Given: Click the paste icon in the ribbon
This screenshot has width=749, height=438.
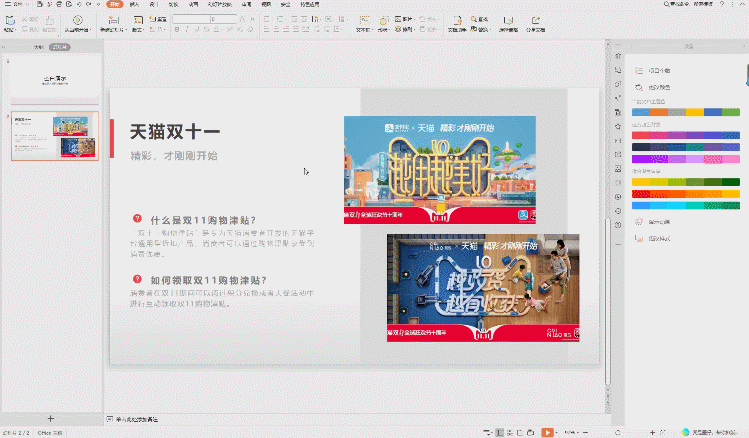Looking at the screenshot, I should (x=9, y=21).
